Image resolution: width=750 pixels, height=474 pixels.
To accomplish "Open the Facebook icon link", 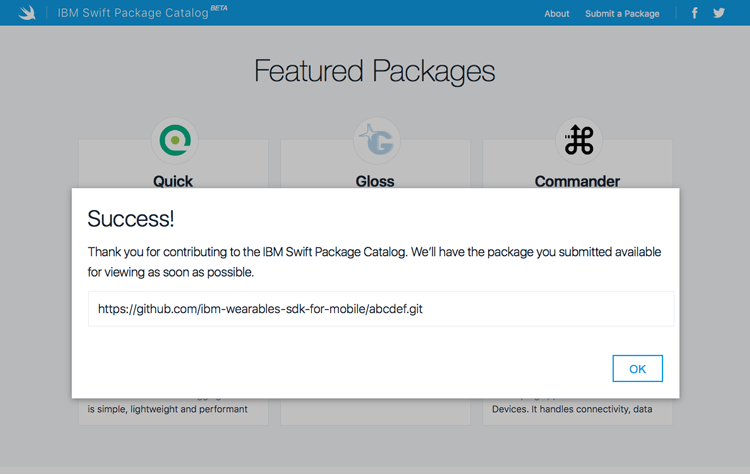I will coord(695,13).
